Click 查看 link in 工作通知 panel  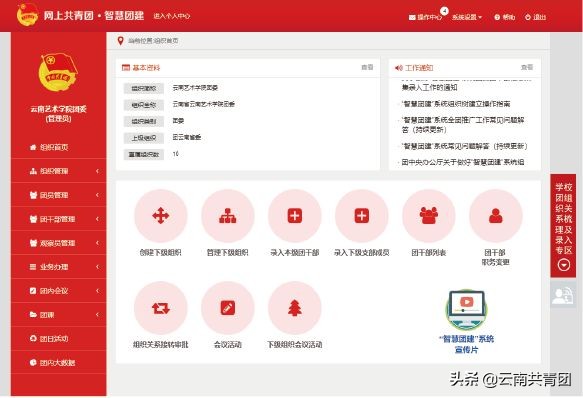point(527,67)
